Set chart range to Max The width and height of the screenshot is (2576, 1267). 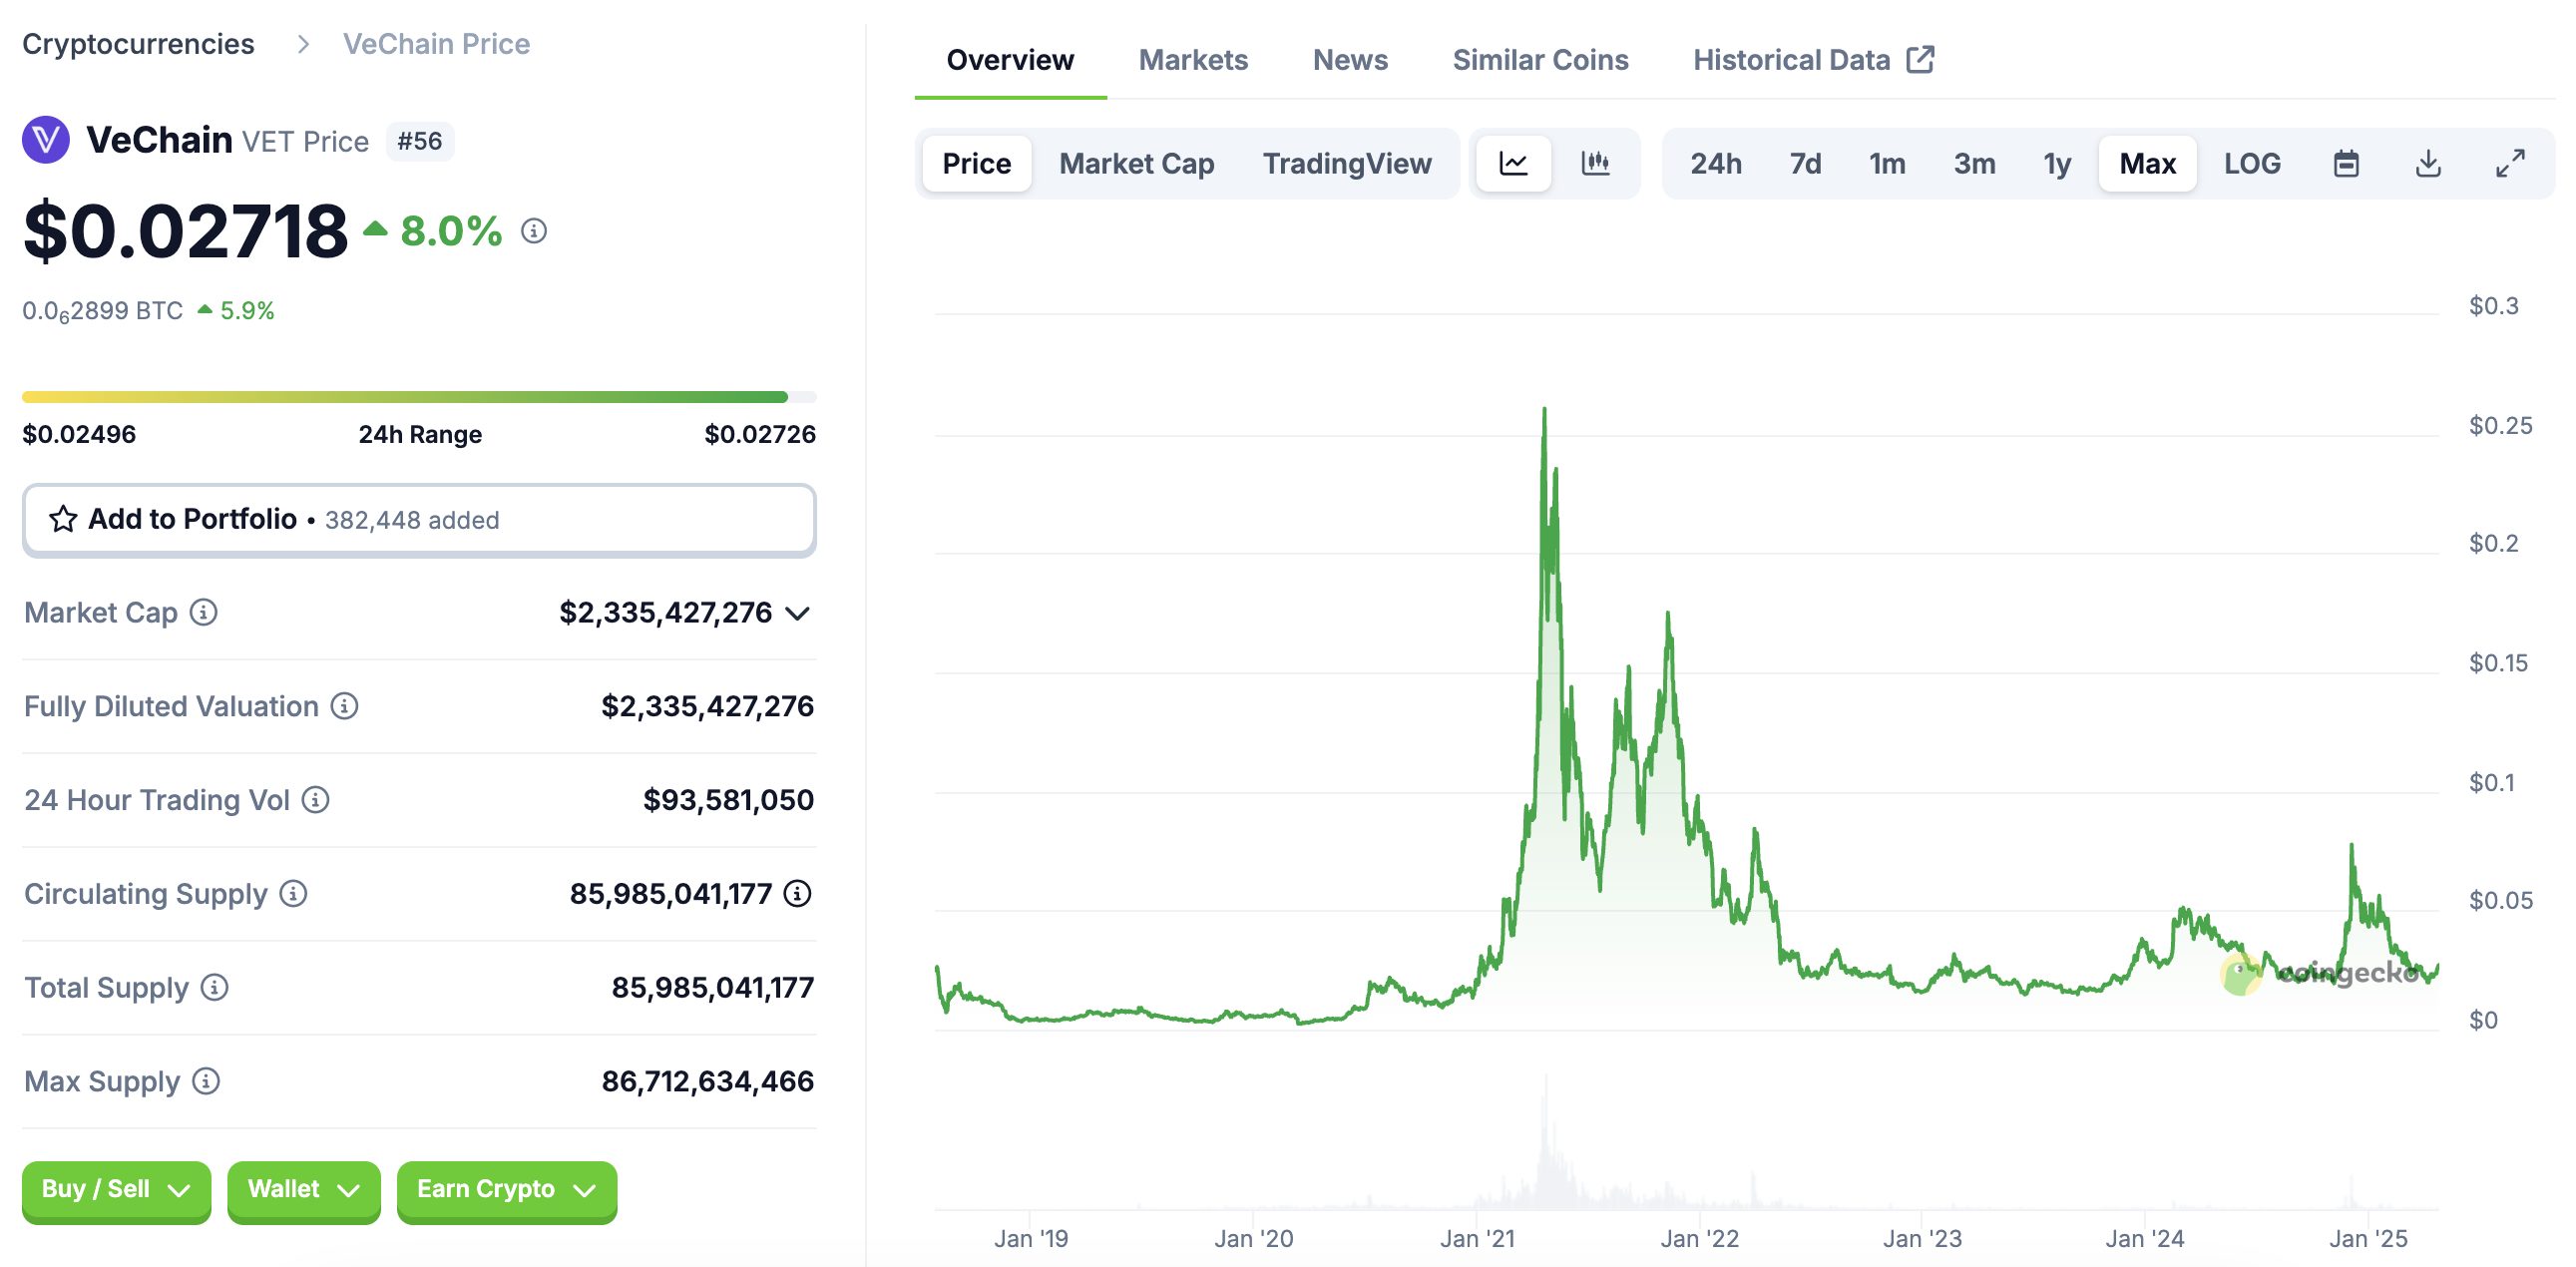2147,163
